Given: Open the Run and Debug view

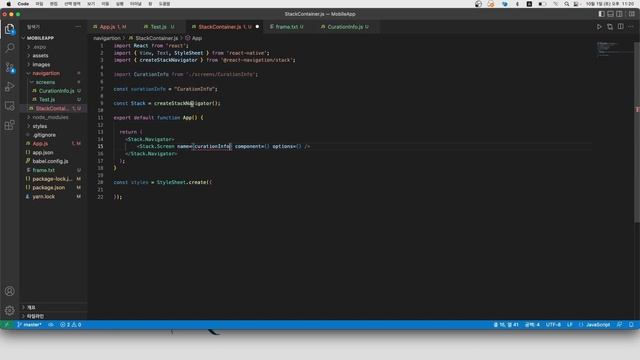Looking at the screenshot, I should (10, 87).
